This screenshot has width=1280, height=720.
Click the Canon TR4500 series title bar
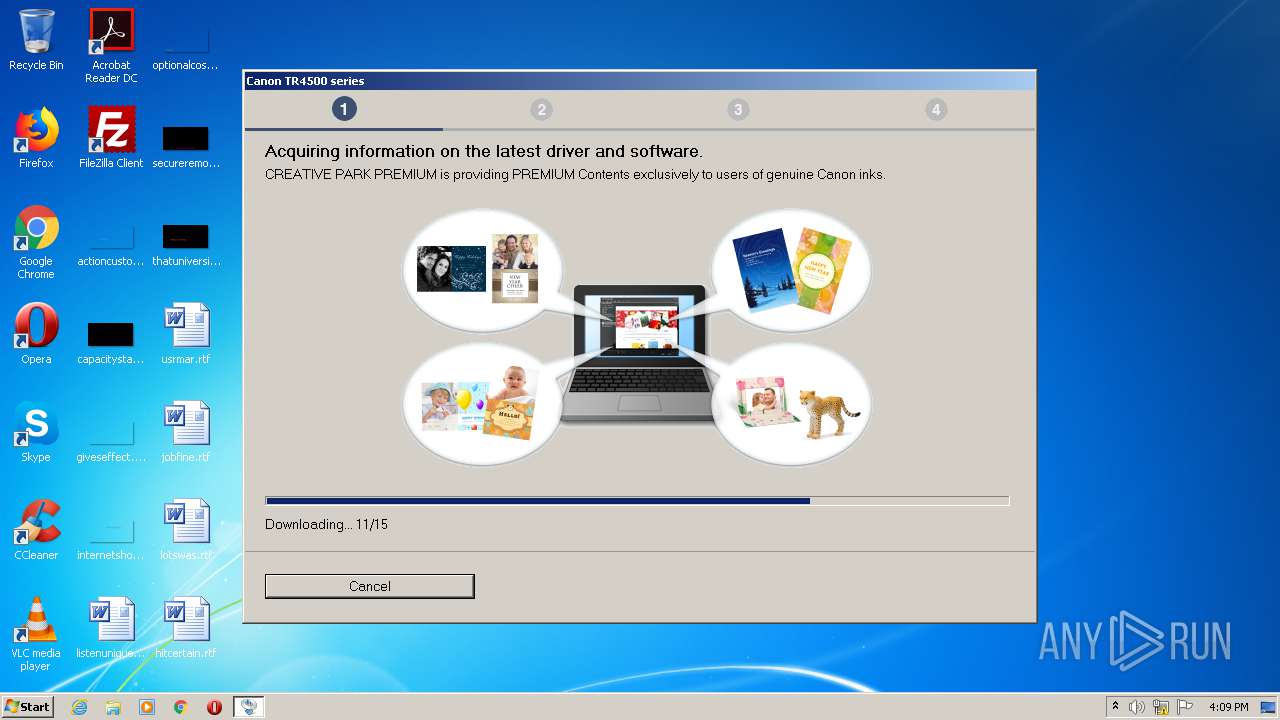[640, 81]
